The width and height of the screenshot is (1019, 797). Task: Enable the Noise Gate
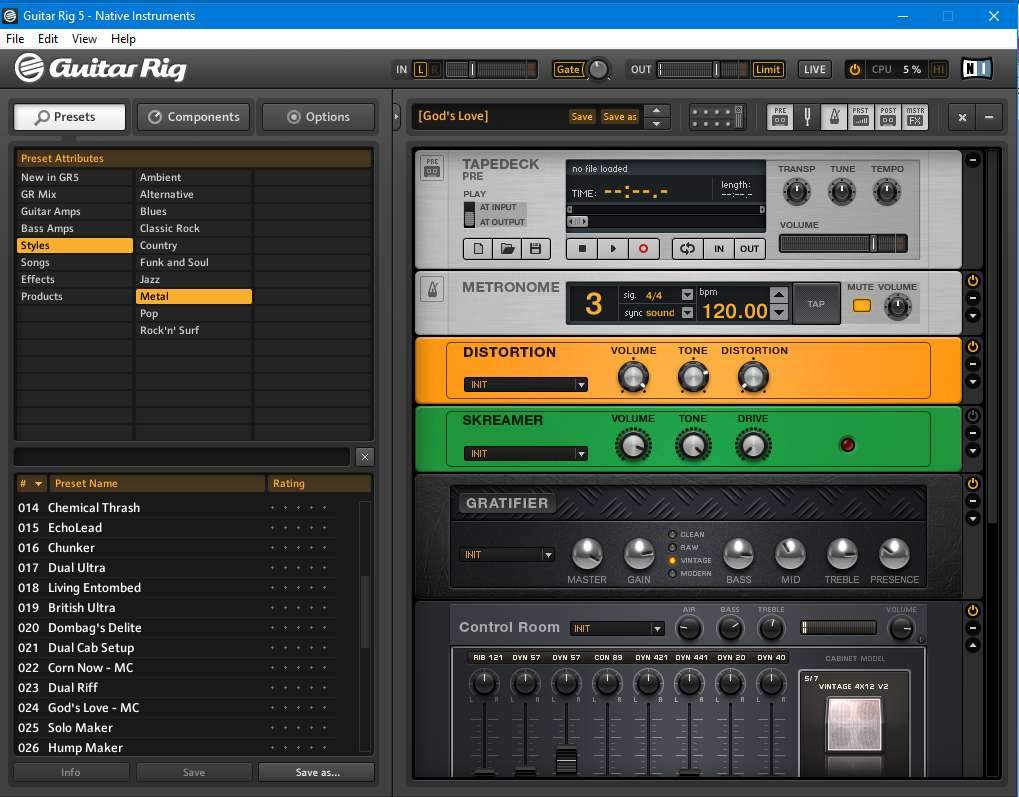[568, 69]
